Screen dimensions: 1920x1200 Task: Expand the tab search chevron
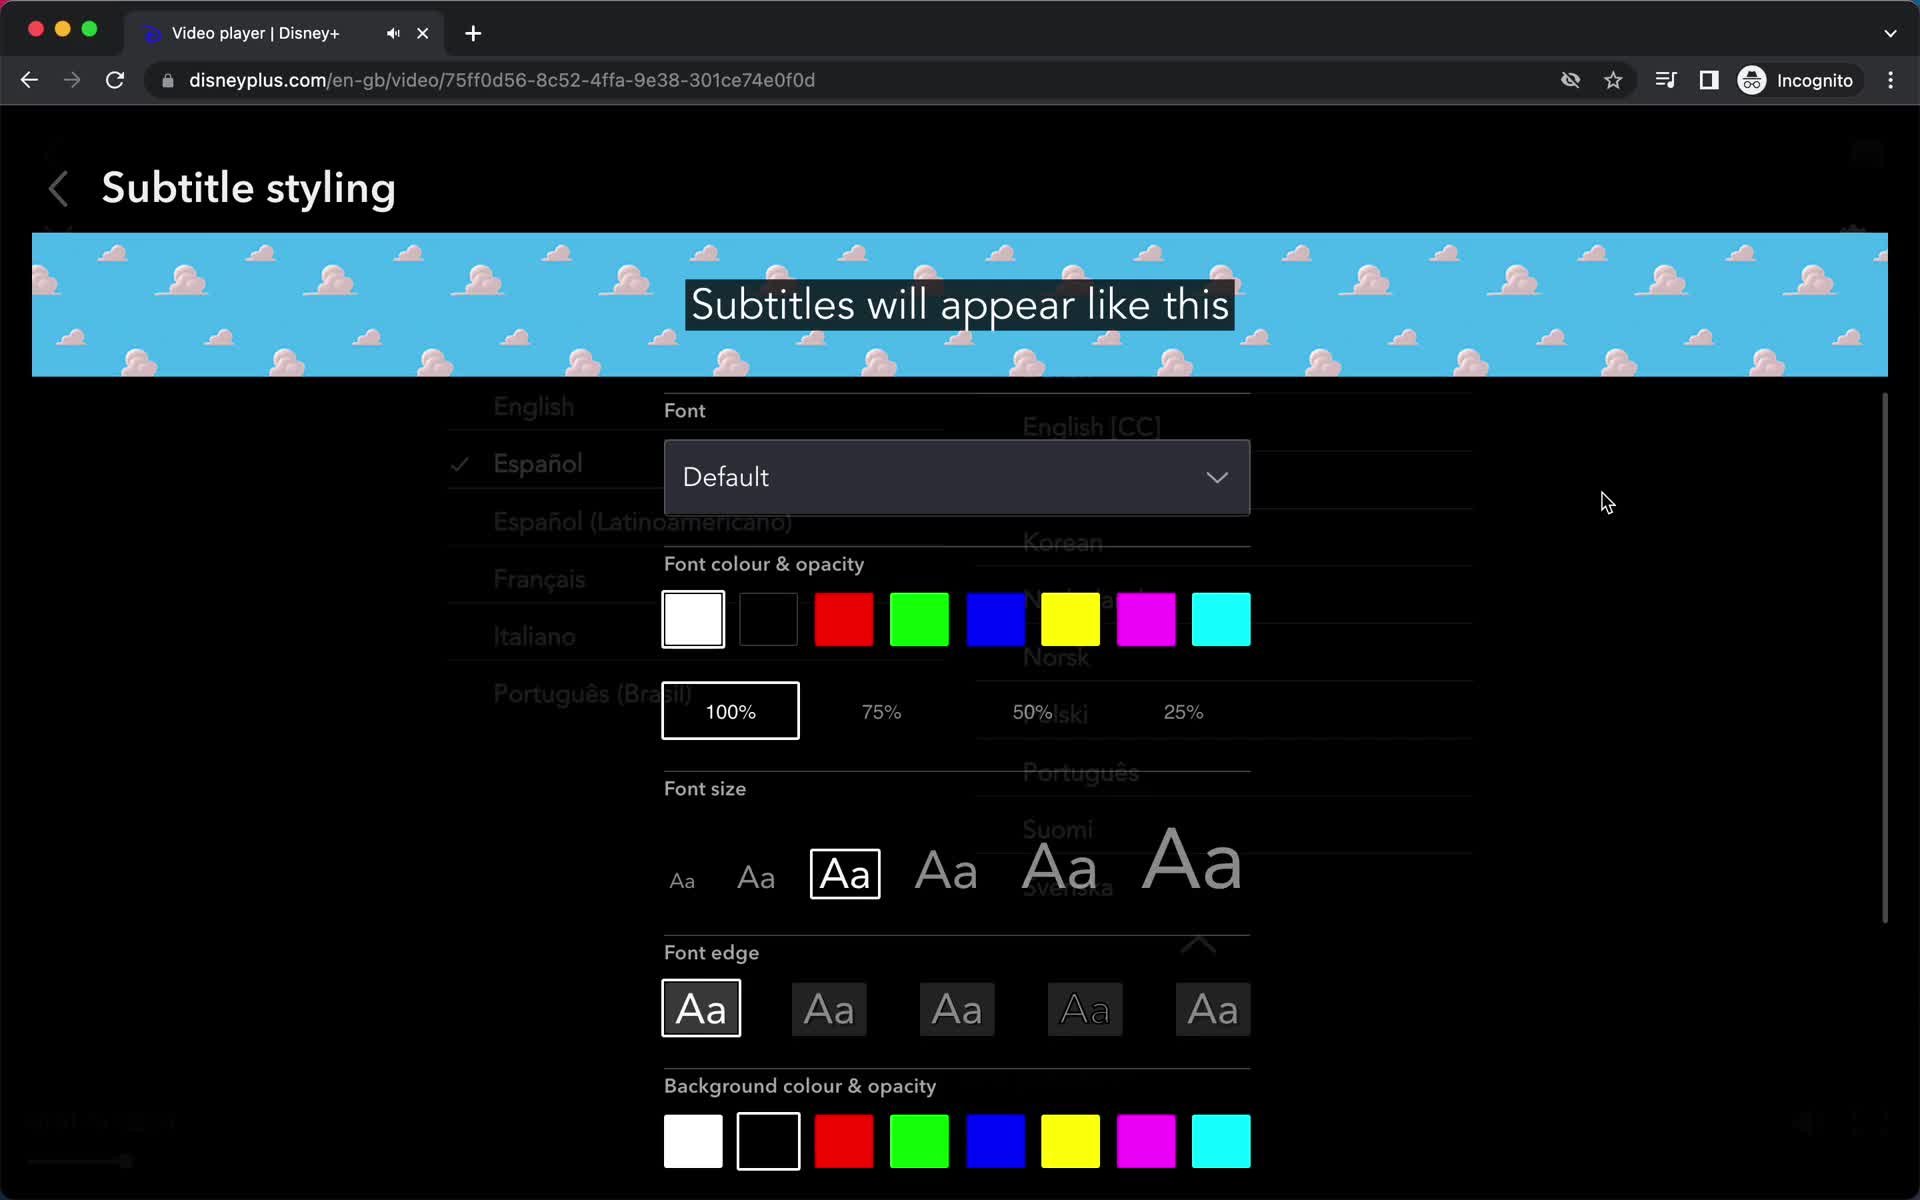point(1890,33)
